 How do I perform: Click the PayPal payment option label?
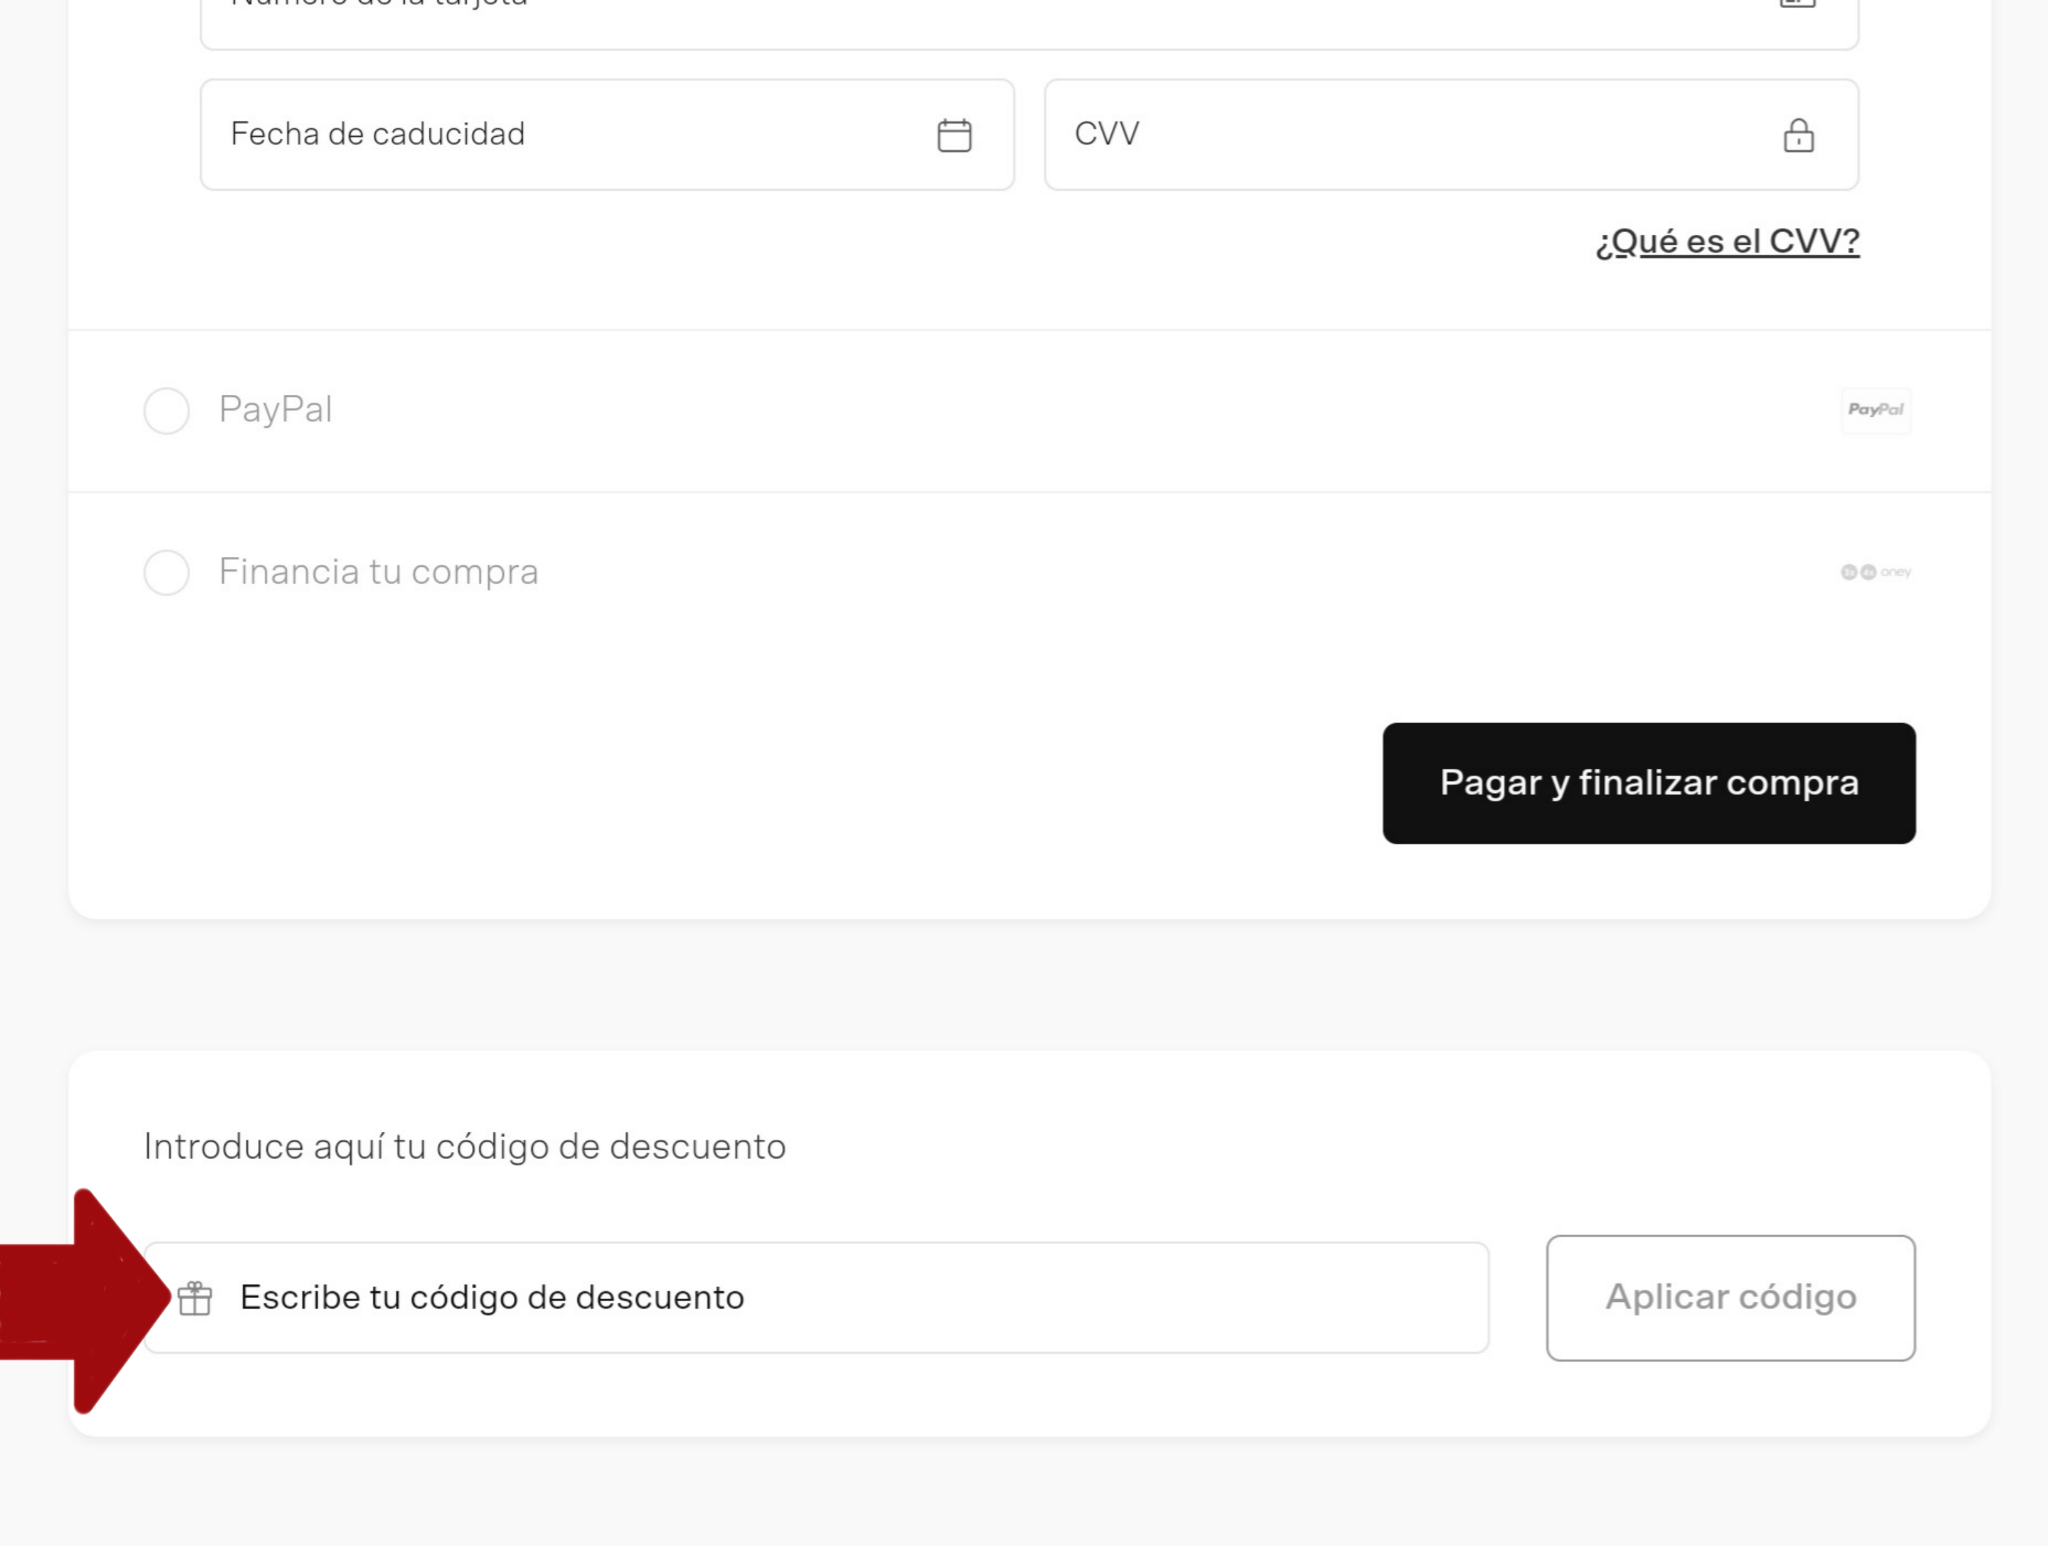click(275, 410)
